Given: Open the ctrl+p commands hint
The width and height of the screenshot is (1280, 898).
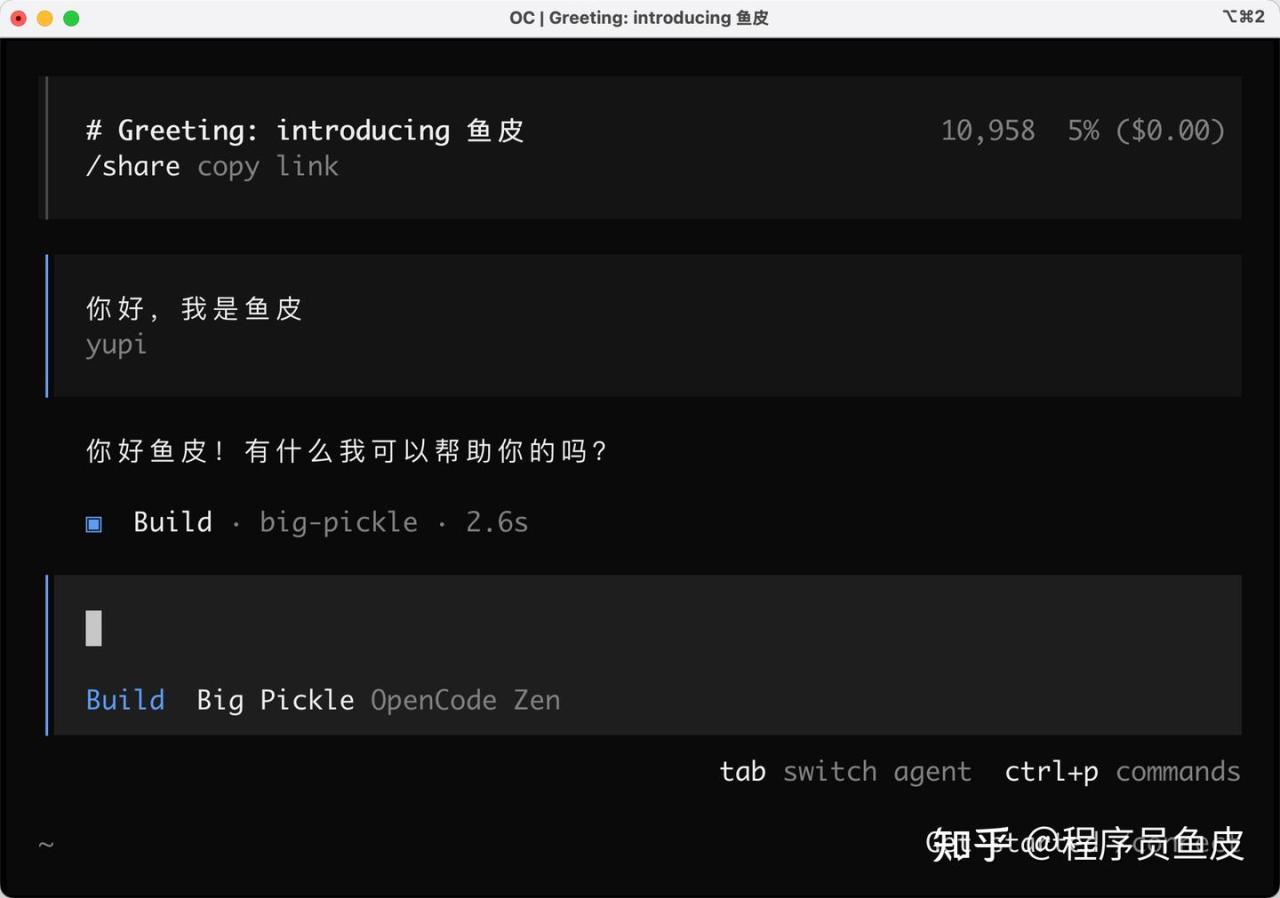Looking at the screenshot, I should [x=1122, y=772].
